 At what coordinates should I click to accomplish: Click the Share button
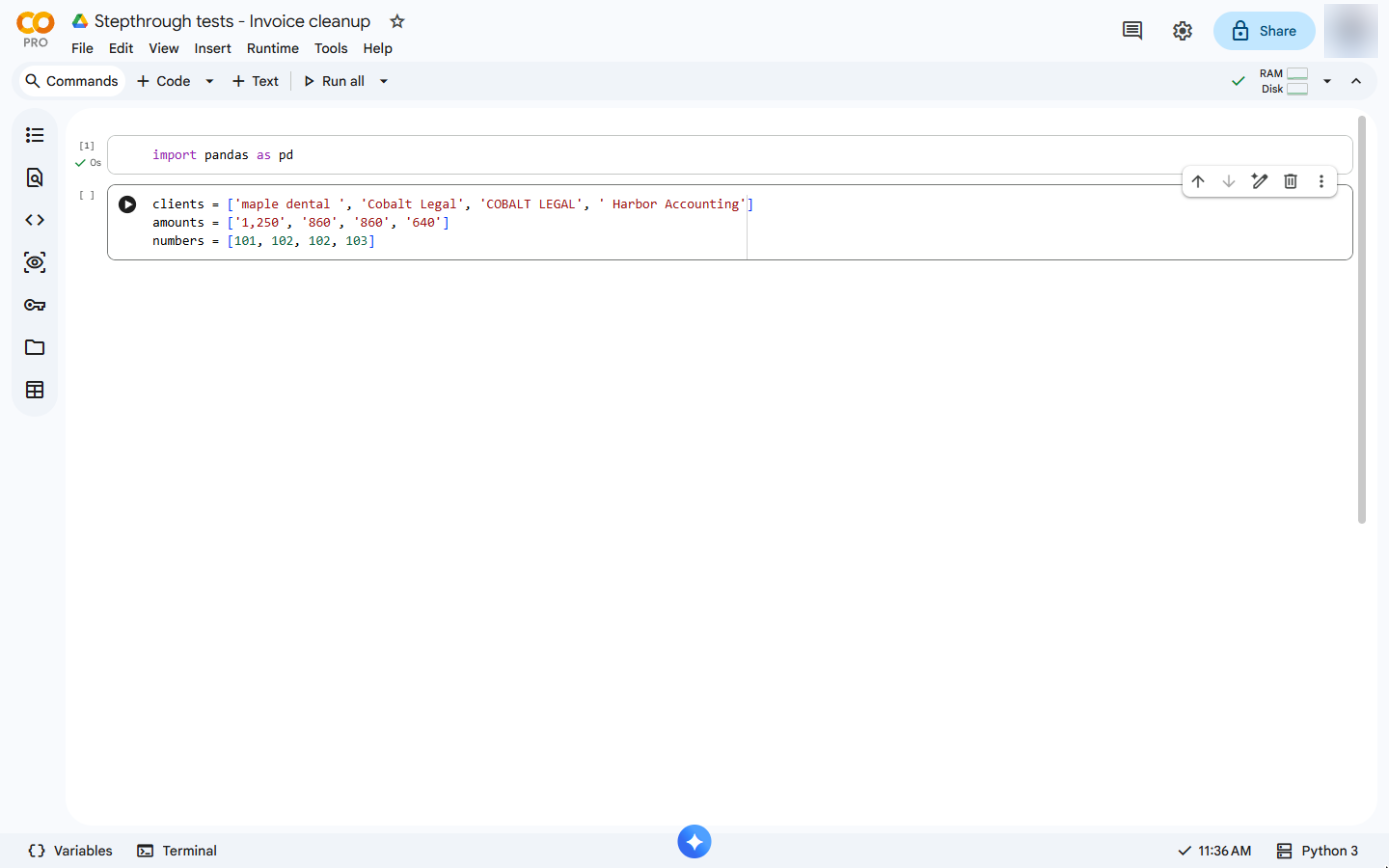[1264, 31]
